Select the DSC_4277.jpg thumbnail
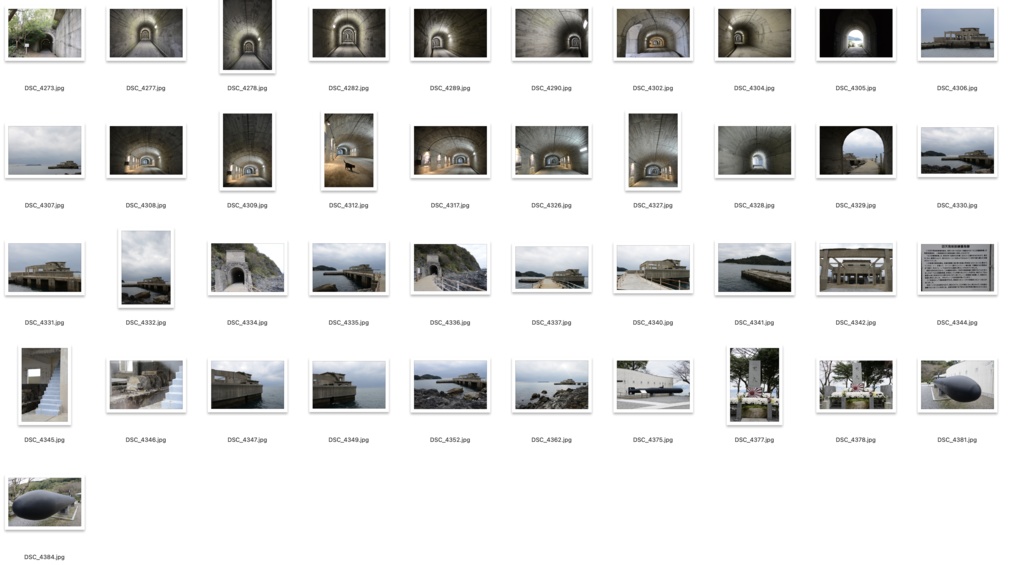The width and height of the screenshot is (1024, 565). tap(146, 33)
